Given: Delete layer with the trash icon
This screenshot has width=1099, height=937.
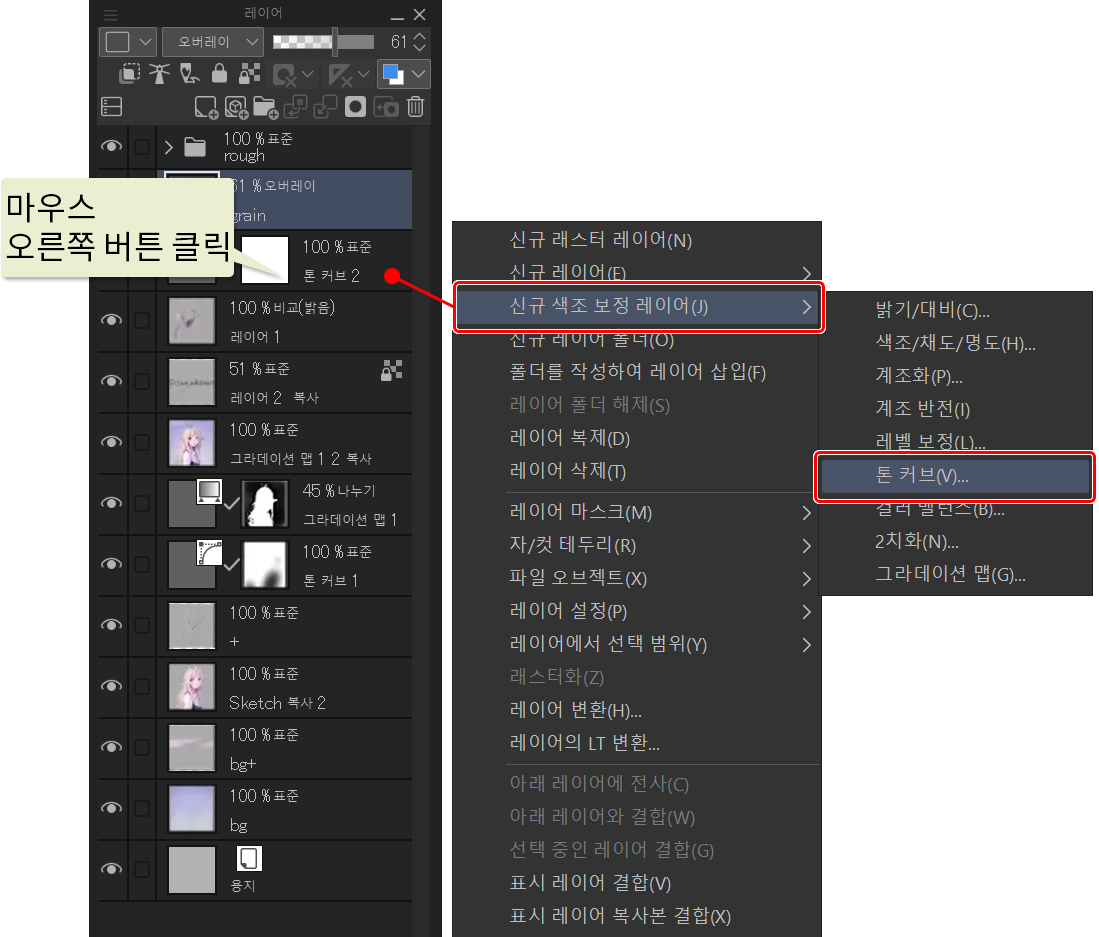Looking at the screenshot, I should point(416,107).
